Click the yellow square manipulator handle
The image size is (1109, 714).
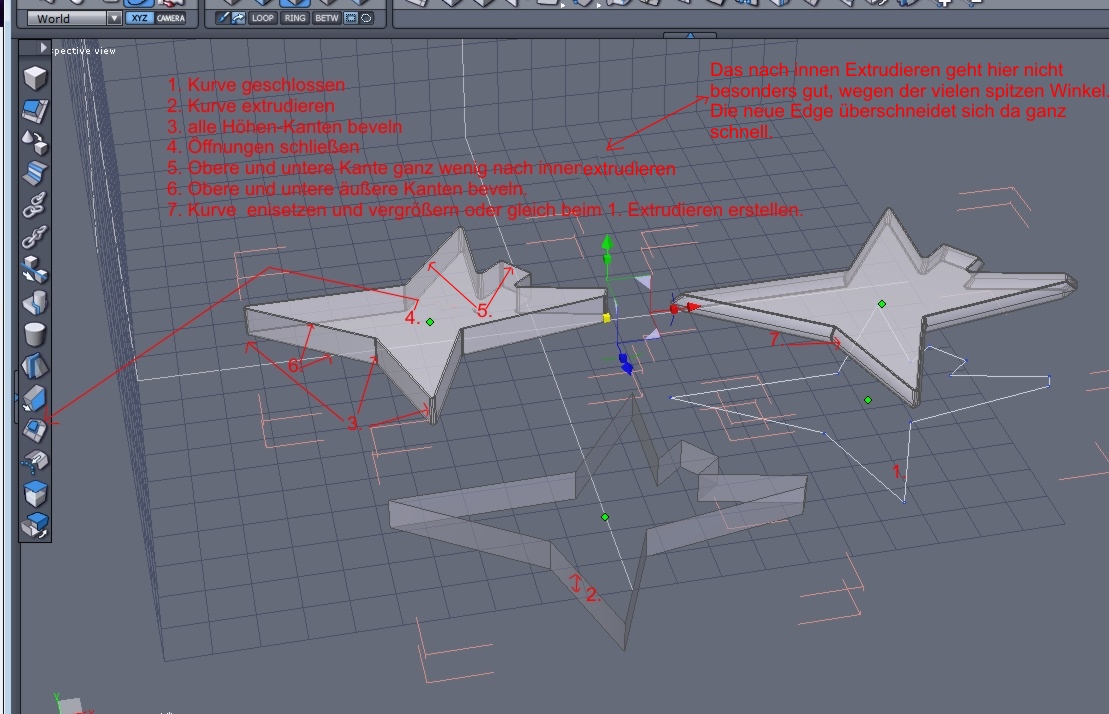pyautogui.click(x=606, y=318)
